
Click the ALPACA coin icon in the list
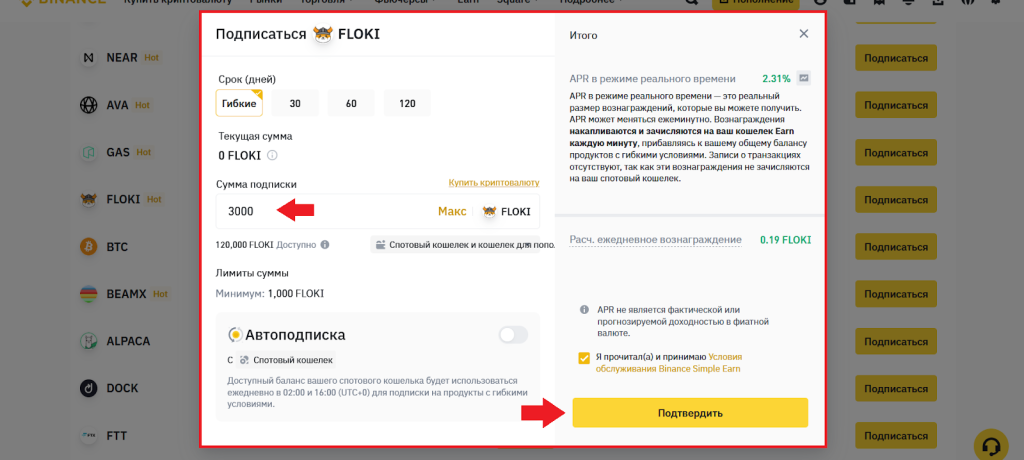coord(88,340)
